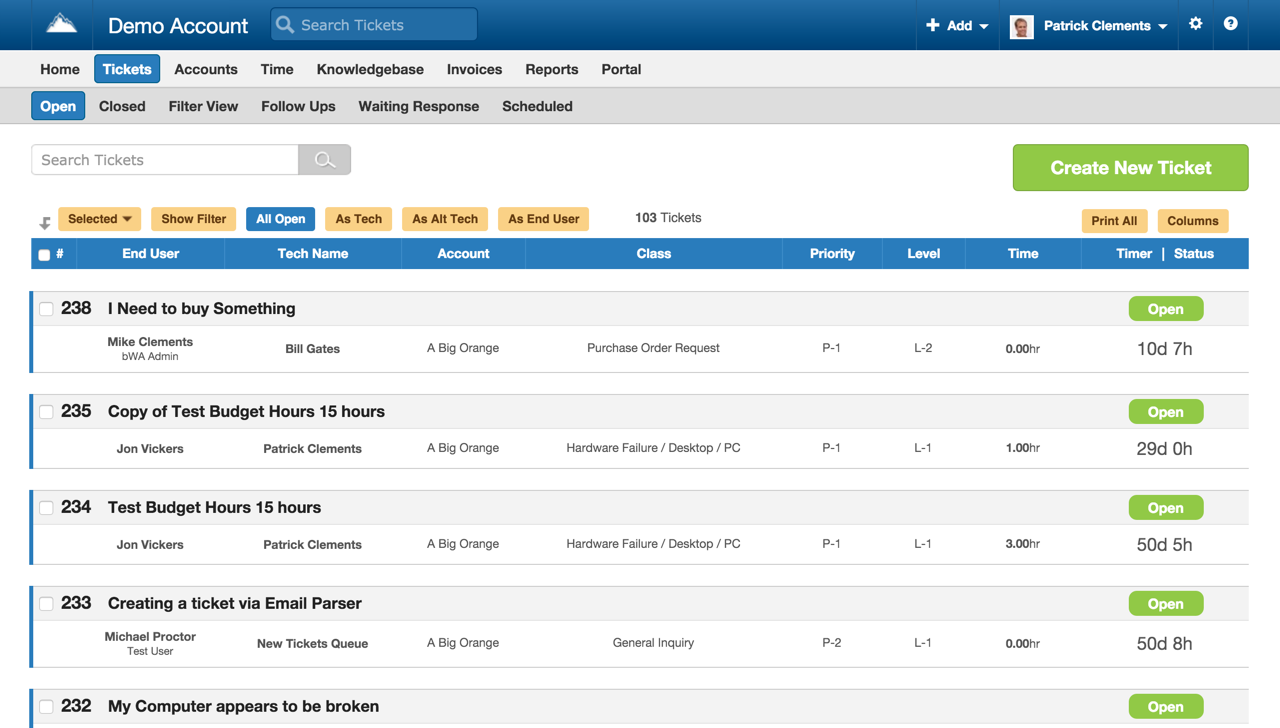Click into the Search Tickets field below the tabs
The image size is (1280, 728).
(x=165, y=160)
